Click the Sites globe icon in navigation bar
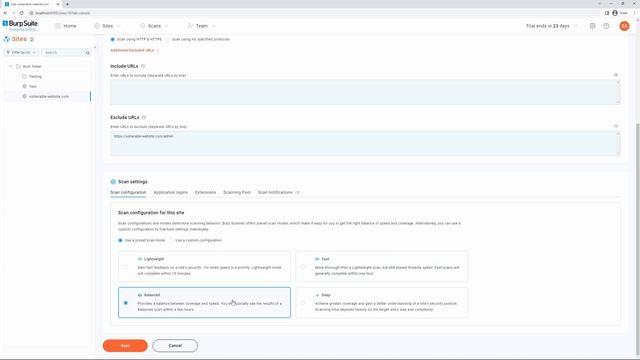Viewport: 640px width, 360px height. click(x=97, y=26)
